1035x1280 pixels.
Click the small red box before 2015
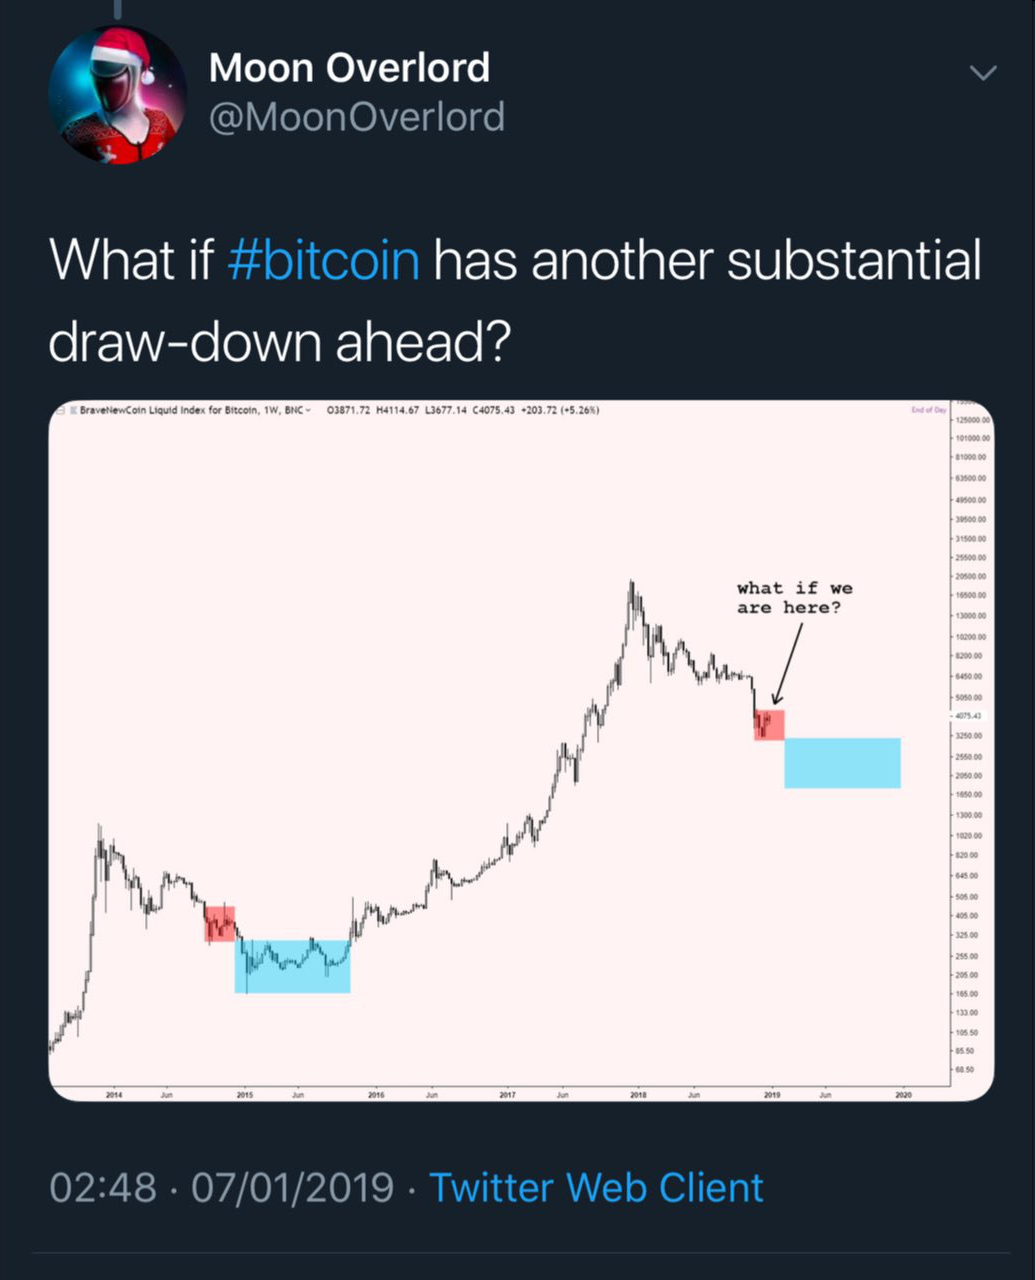coord(220,924)
